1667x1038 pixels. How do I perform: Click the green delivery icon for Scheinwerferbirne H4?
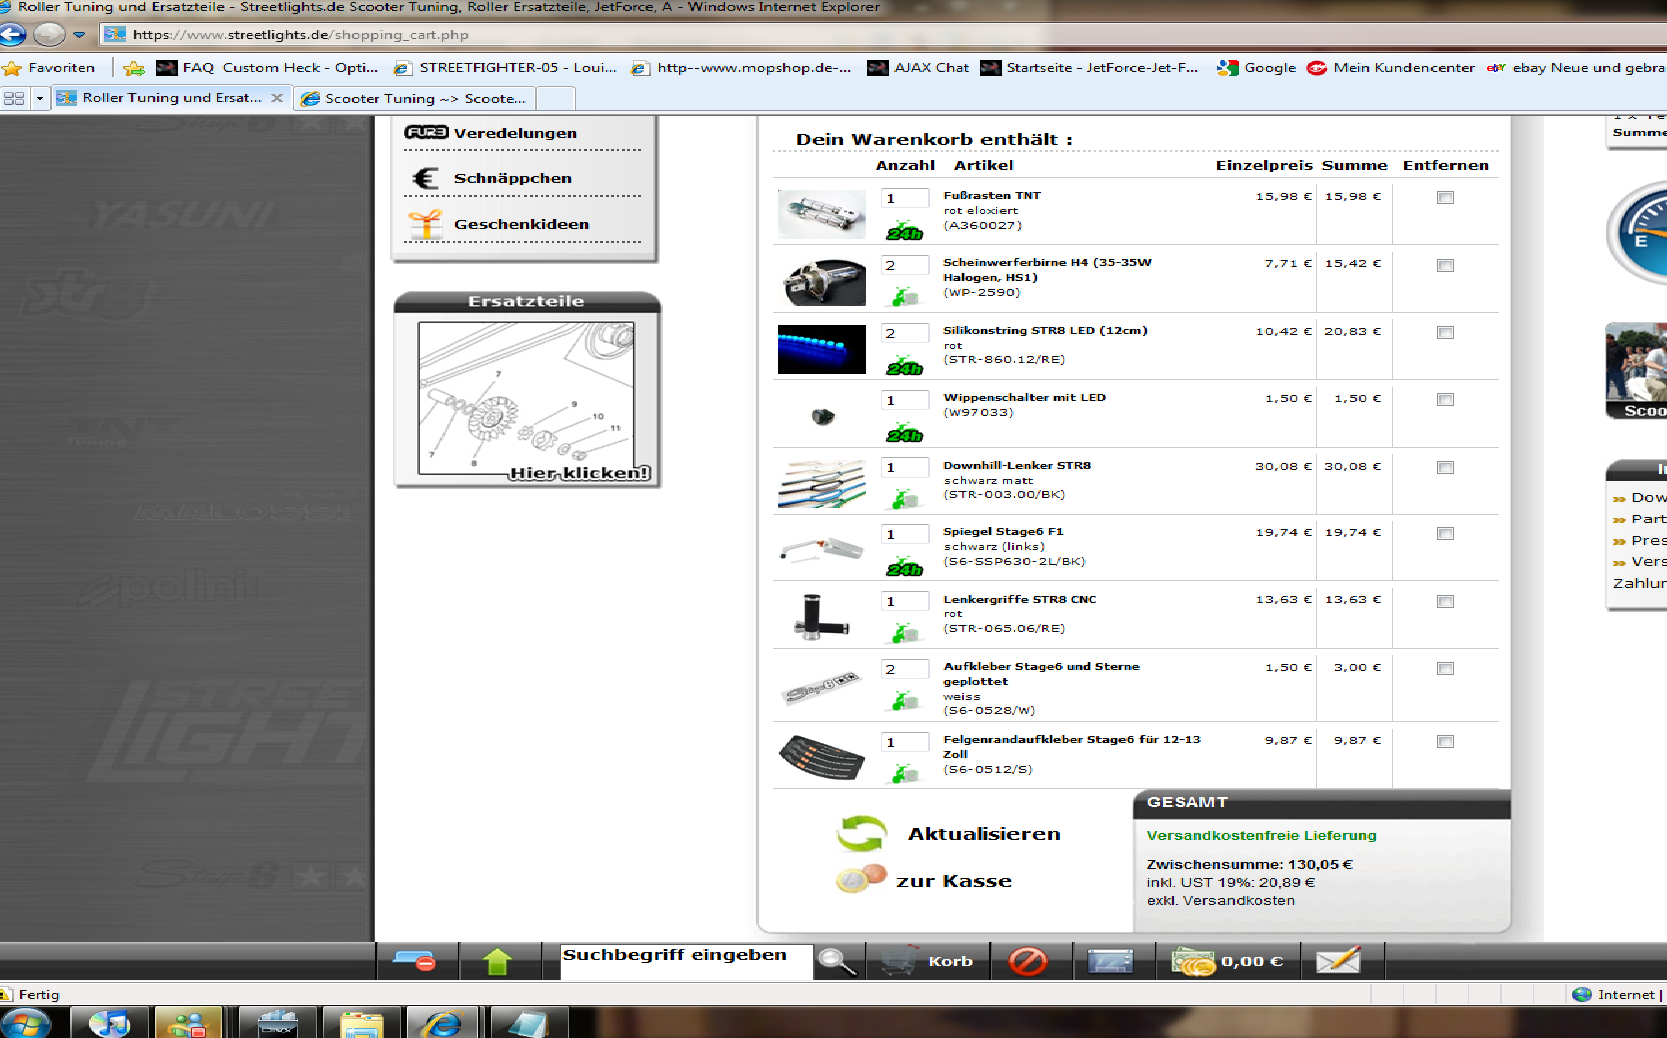[x=904, y=297]
